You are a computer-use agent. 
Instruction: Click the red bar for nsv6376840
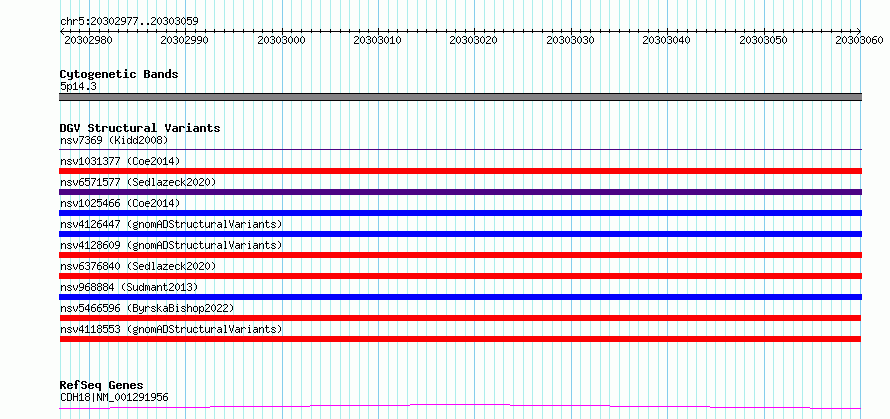point(460,276)
